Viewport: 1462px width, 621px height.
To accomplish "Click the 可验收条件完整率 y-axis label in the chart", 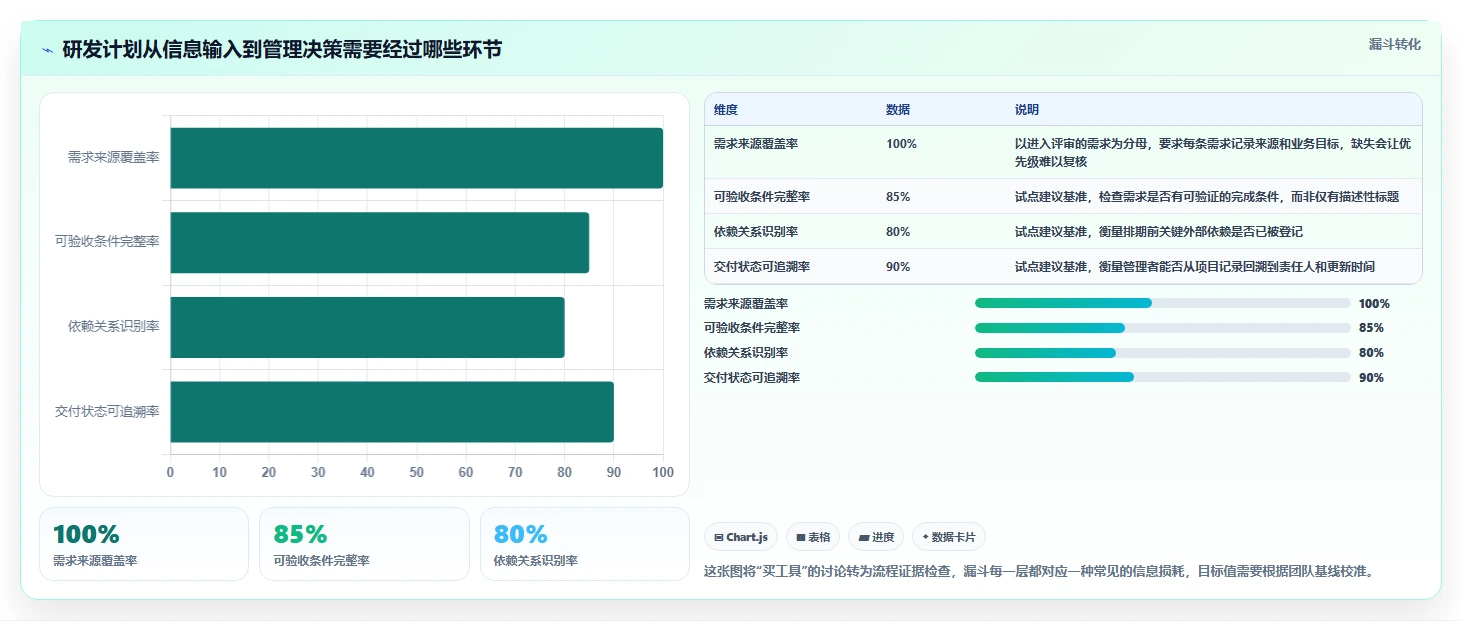I will (108, 242).
